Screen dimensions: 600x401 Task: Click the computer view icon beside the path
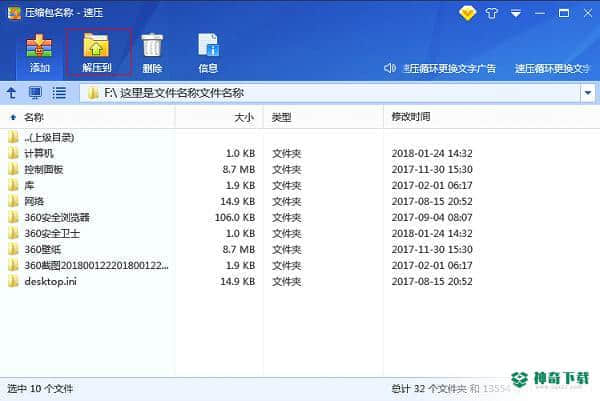pos(35,93)
